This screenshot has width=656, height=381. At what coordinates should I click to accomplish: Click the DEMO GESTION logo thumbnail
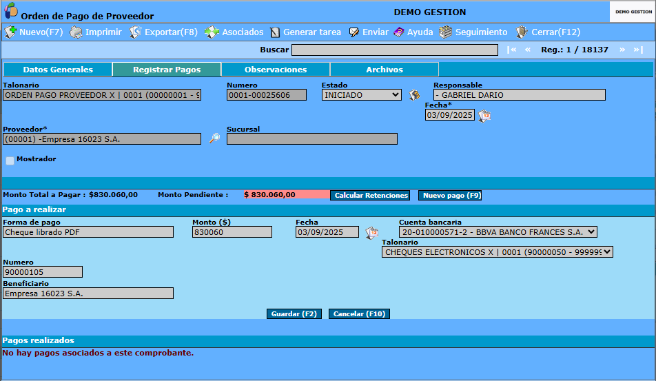click(633, 12)
